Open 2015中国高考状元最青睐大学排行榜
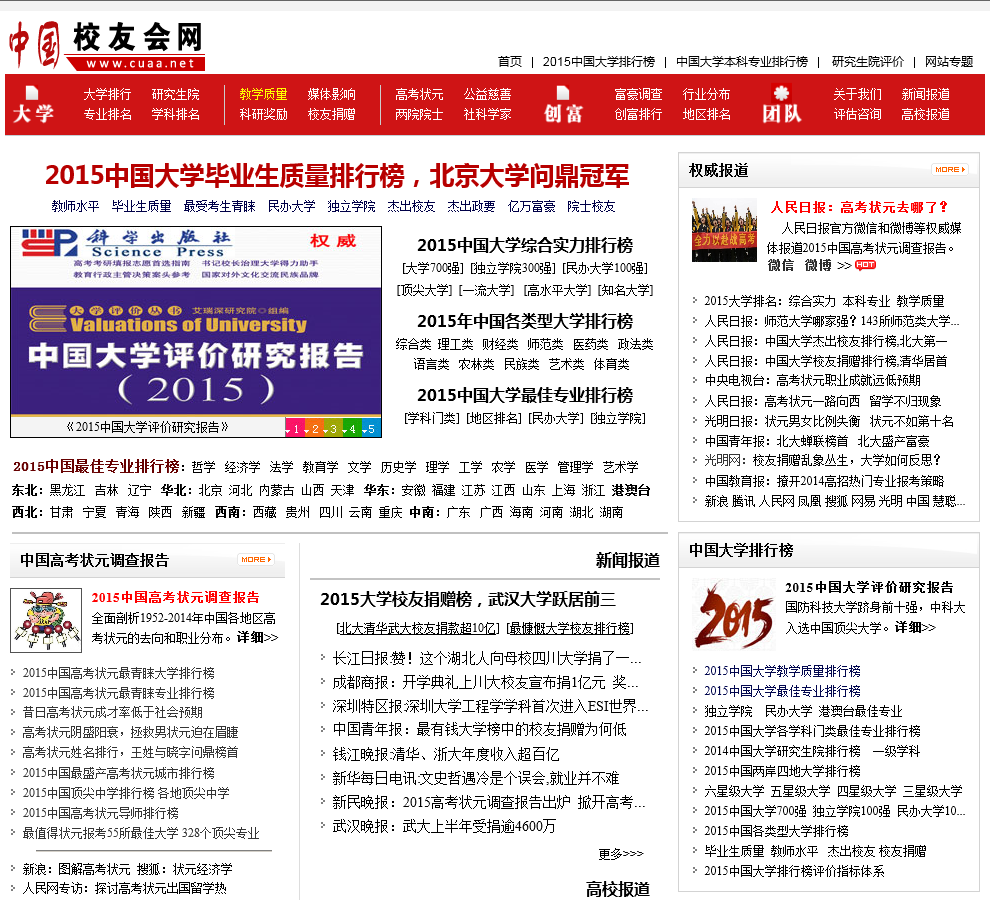 (119, 673)
